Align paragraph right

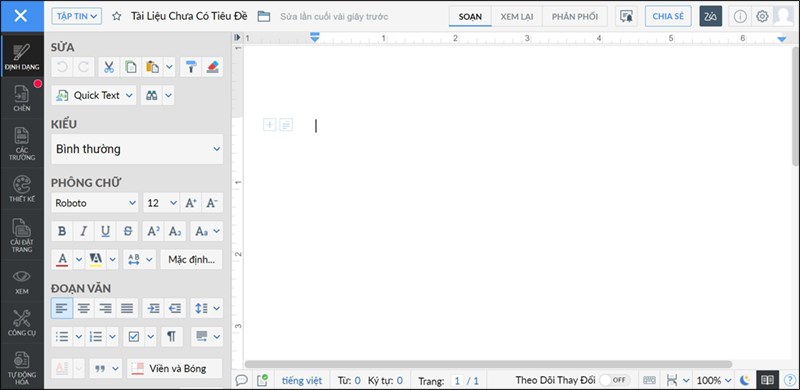(x=106, y=308)
